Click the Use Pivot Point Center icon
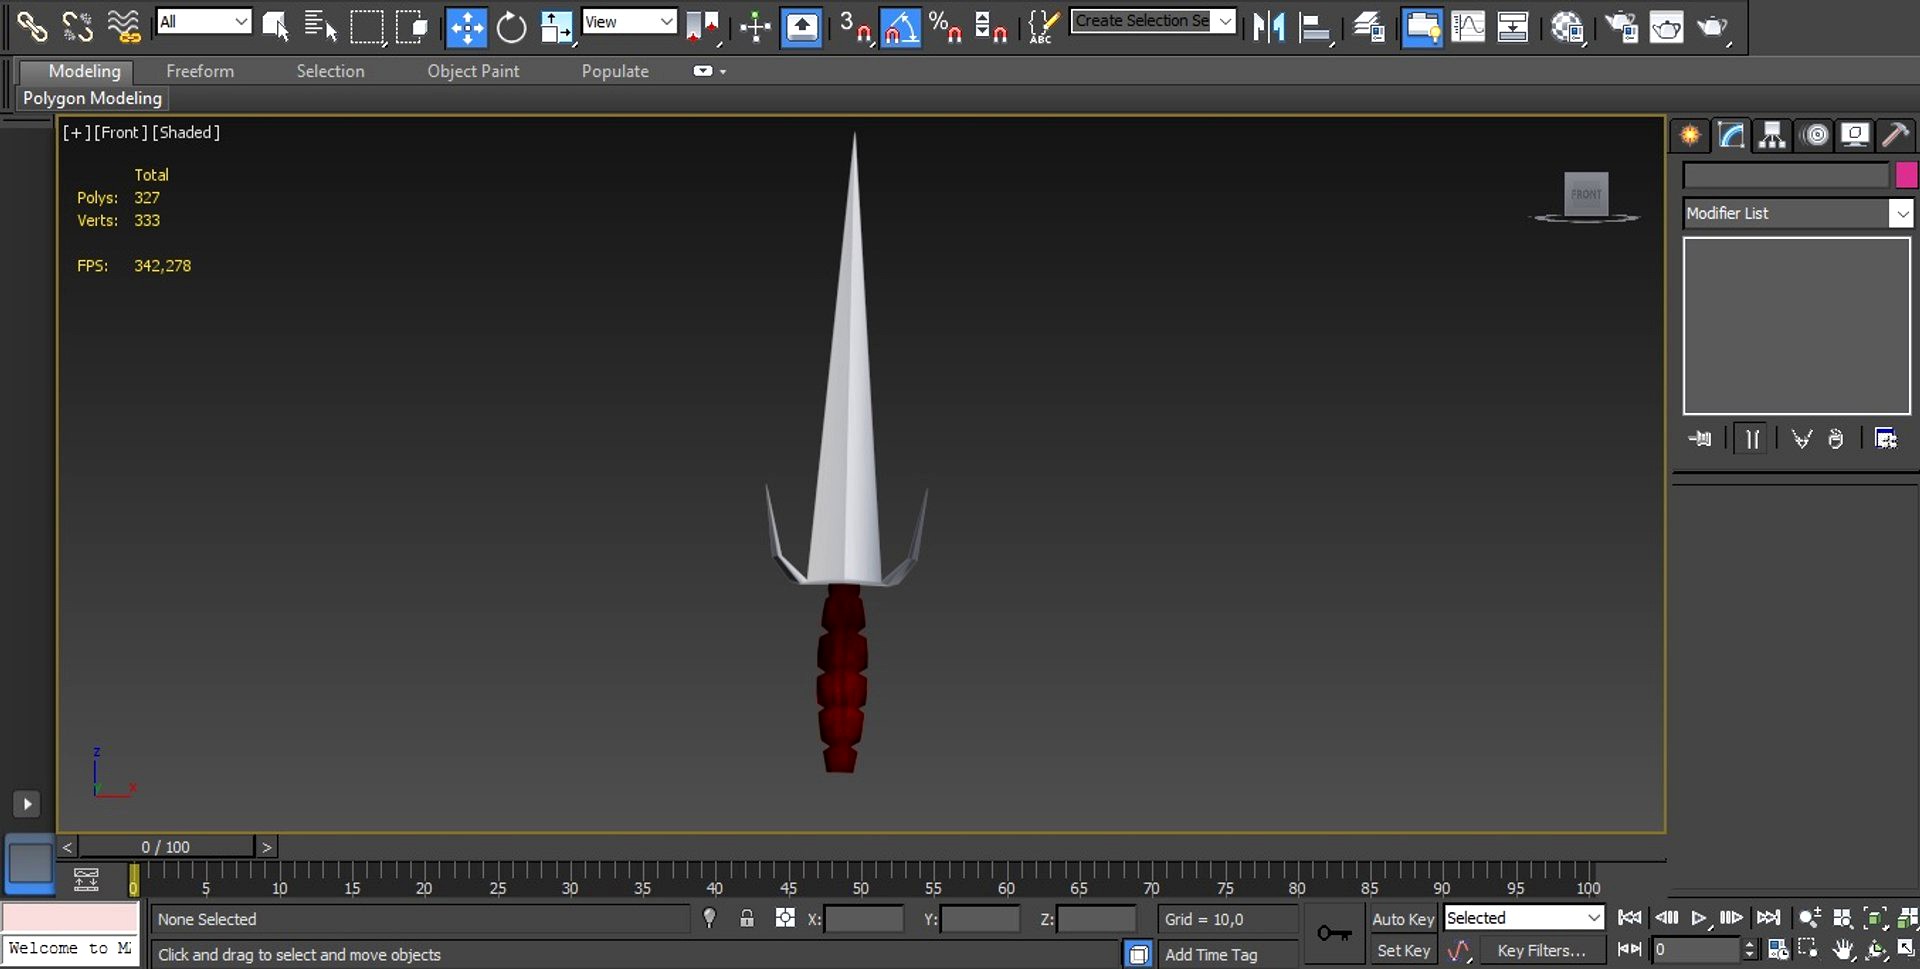 pos(703,26)
